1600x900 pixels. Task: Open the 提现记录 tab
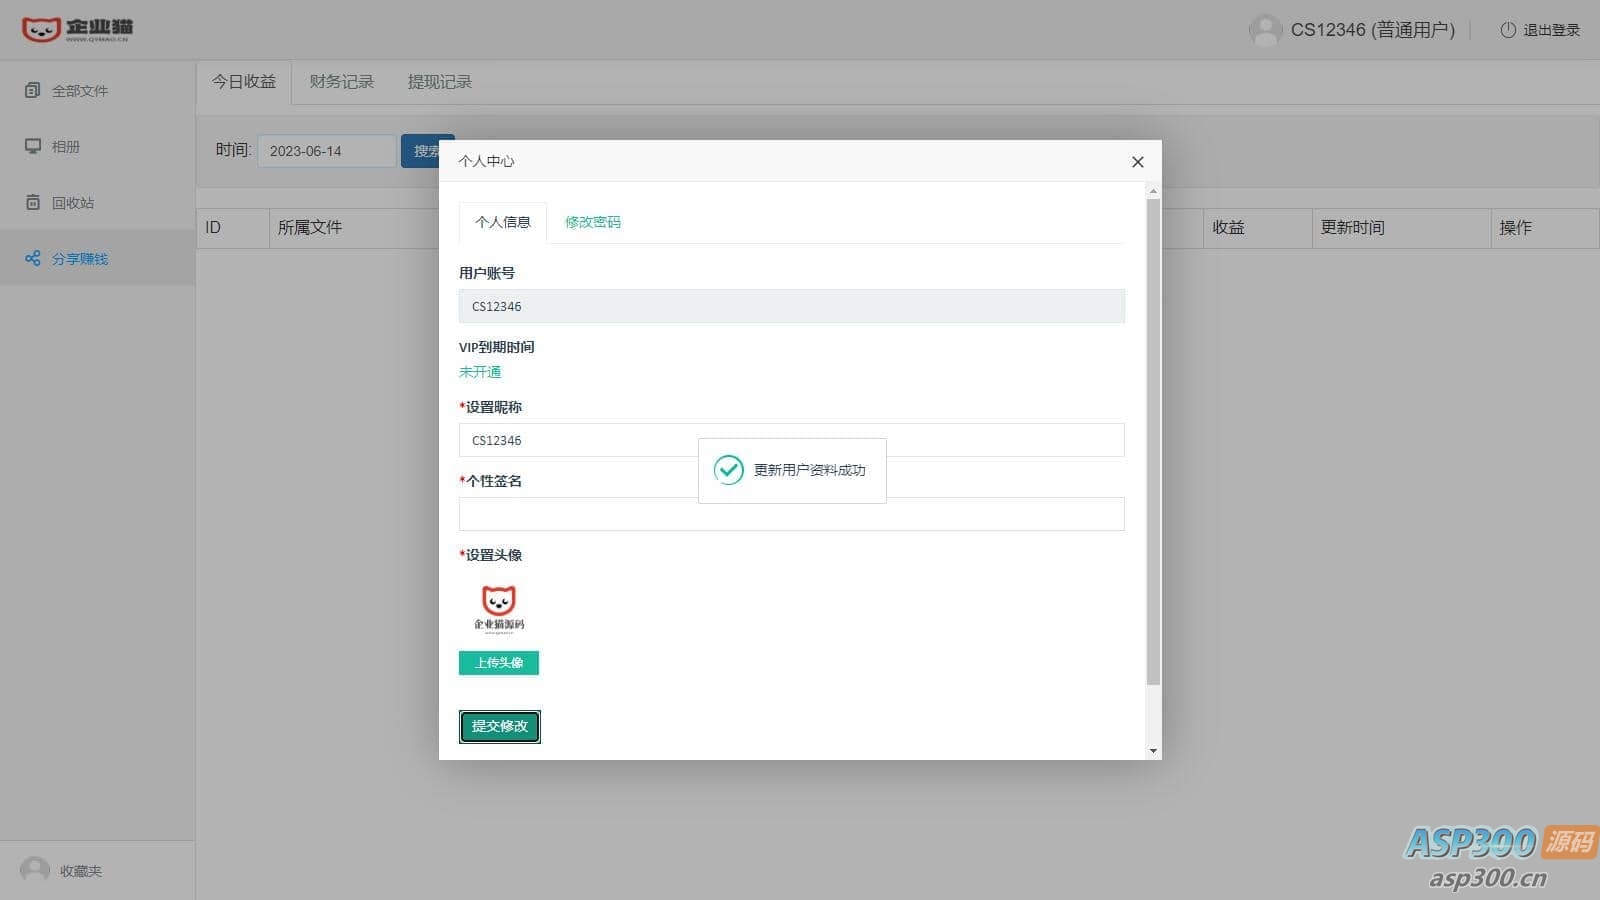[x=439, y=82]
